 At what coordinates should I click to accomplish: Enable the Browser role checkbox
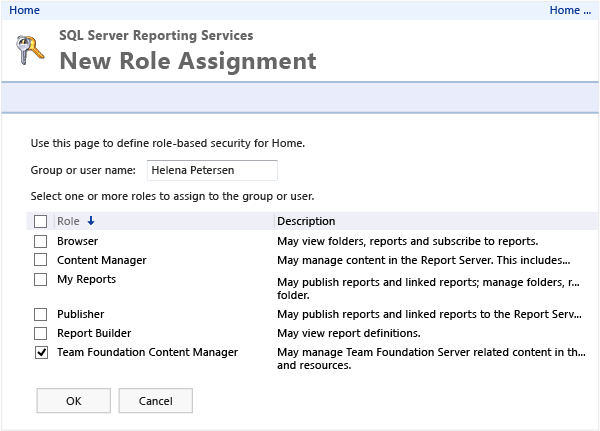point(41,242)
